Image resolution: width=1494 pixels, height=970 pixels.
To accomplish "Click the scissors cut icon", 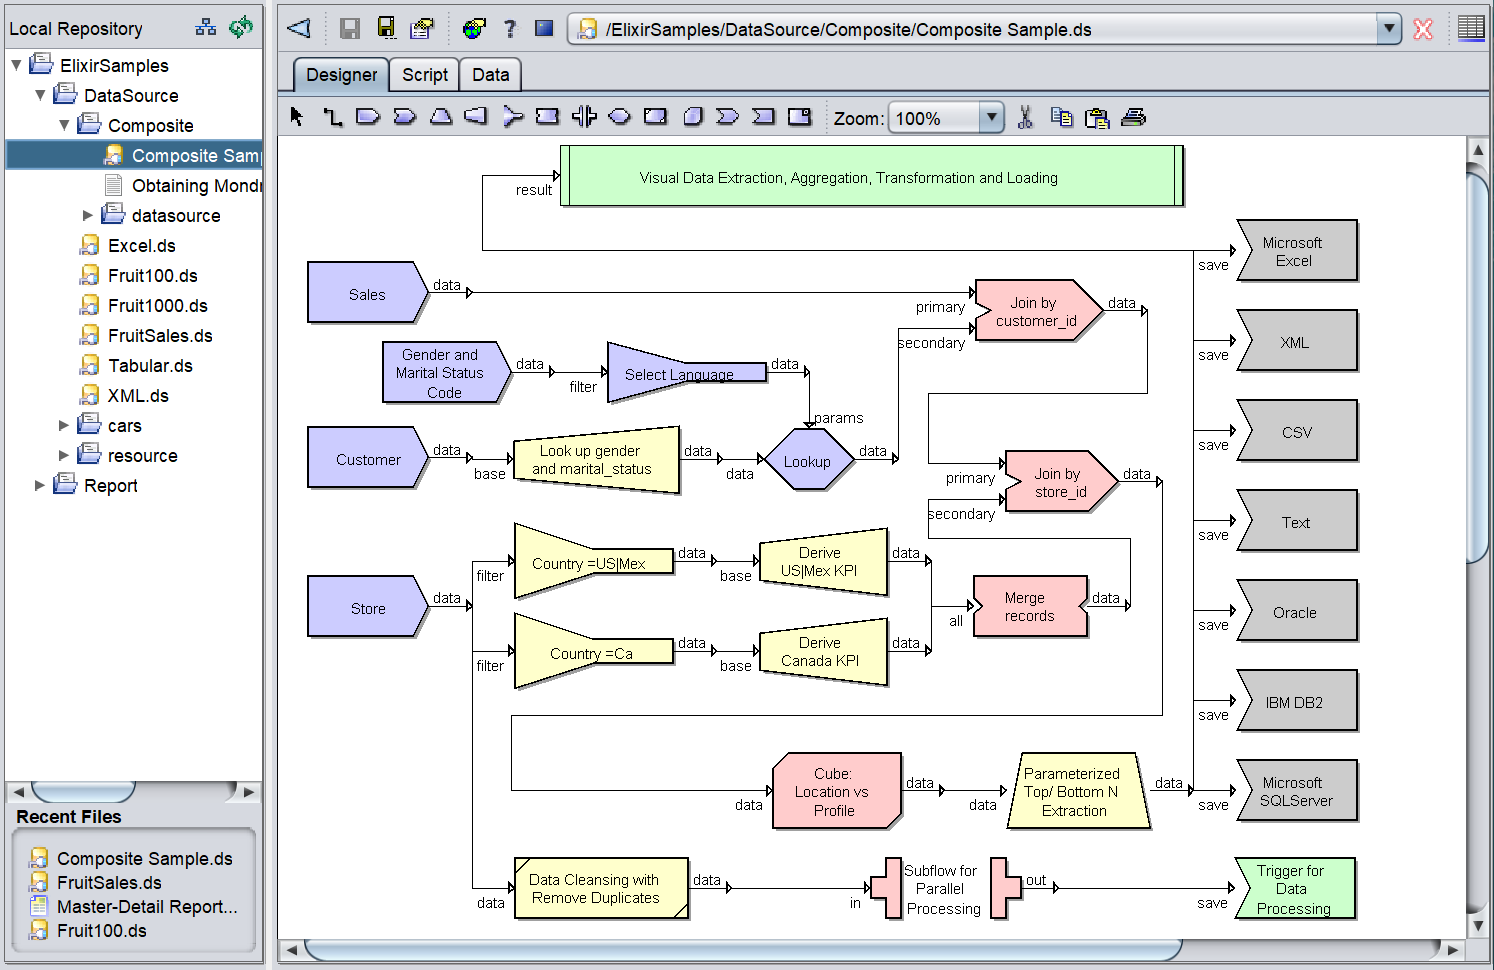I will pyautogui.click(x=1025, y=117).
